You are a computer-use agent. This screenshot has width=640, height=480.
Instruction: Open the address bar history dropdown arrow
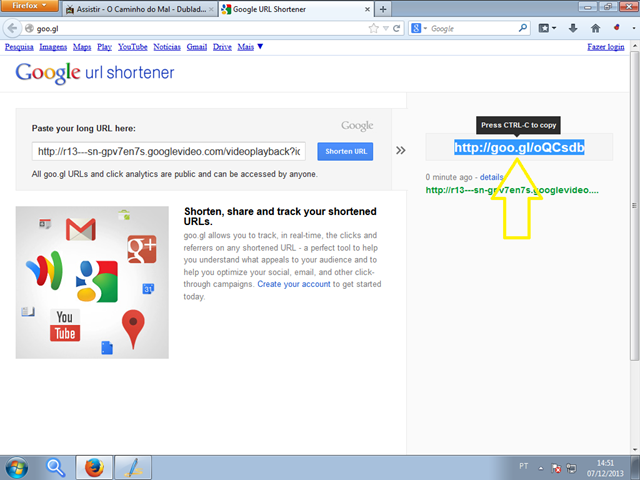point(385,29)
